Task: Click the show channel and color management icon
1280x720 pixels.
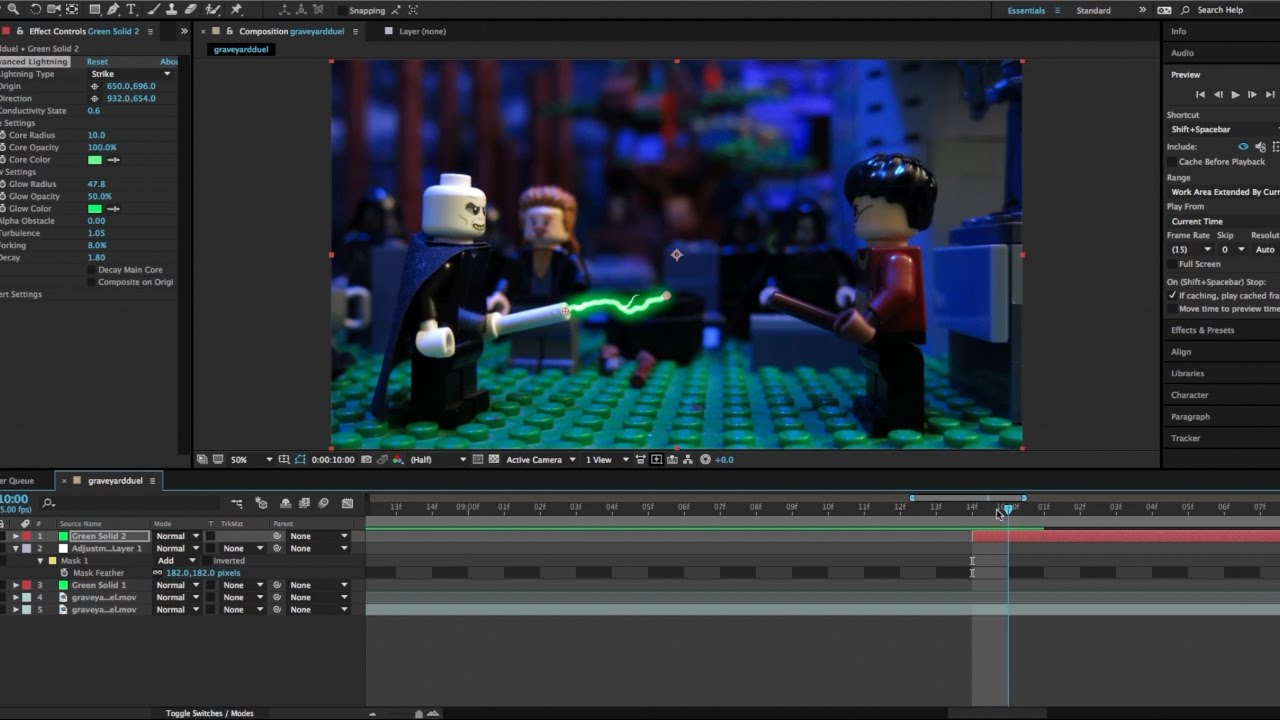Action: point(398,460)
